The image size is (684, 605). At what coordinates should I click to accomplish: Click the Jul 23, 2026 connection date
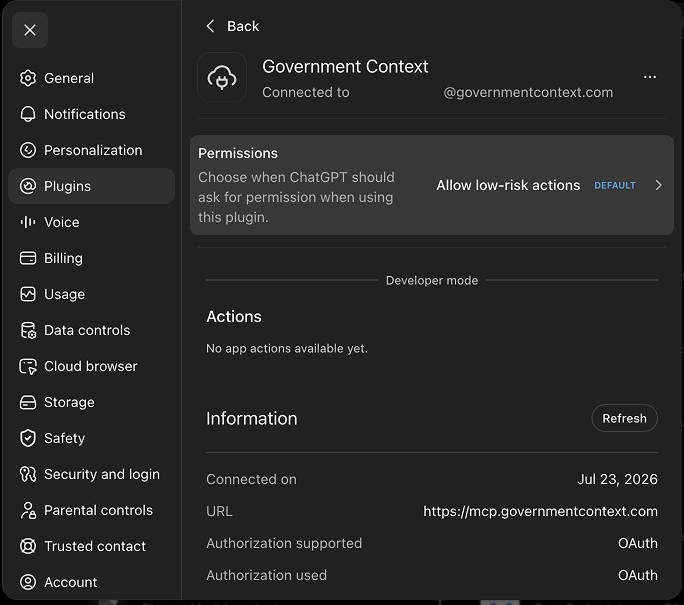click(x=617, y=479)
